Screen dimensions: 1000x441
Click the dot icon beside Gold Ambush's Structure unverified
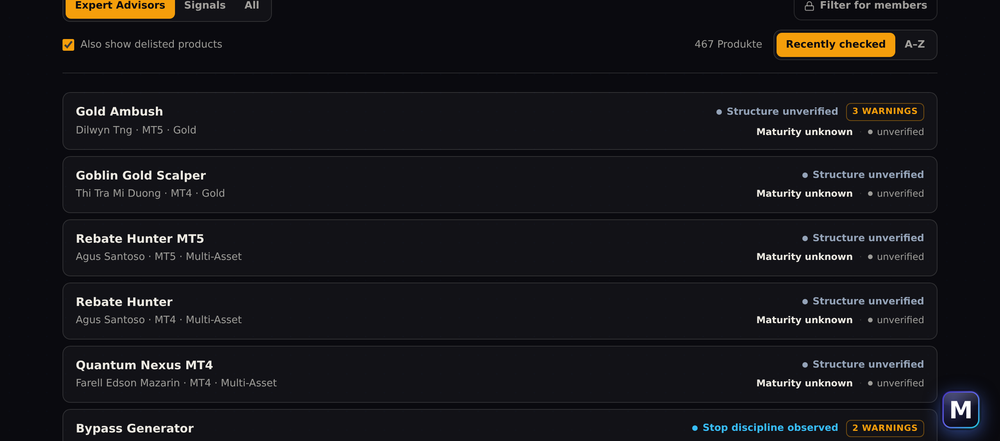click(x=719, y=112)
